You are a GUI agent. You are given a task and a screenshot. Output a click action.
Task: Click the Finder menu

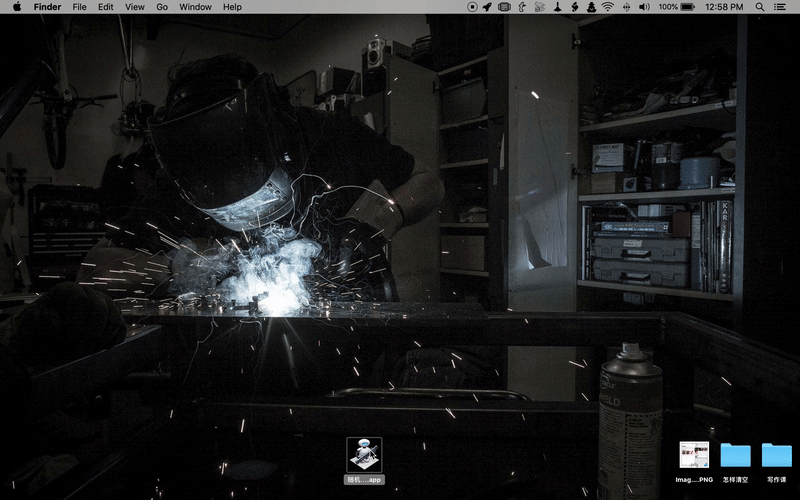coord(47,7)
